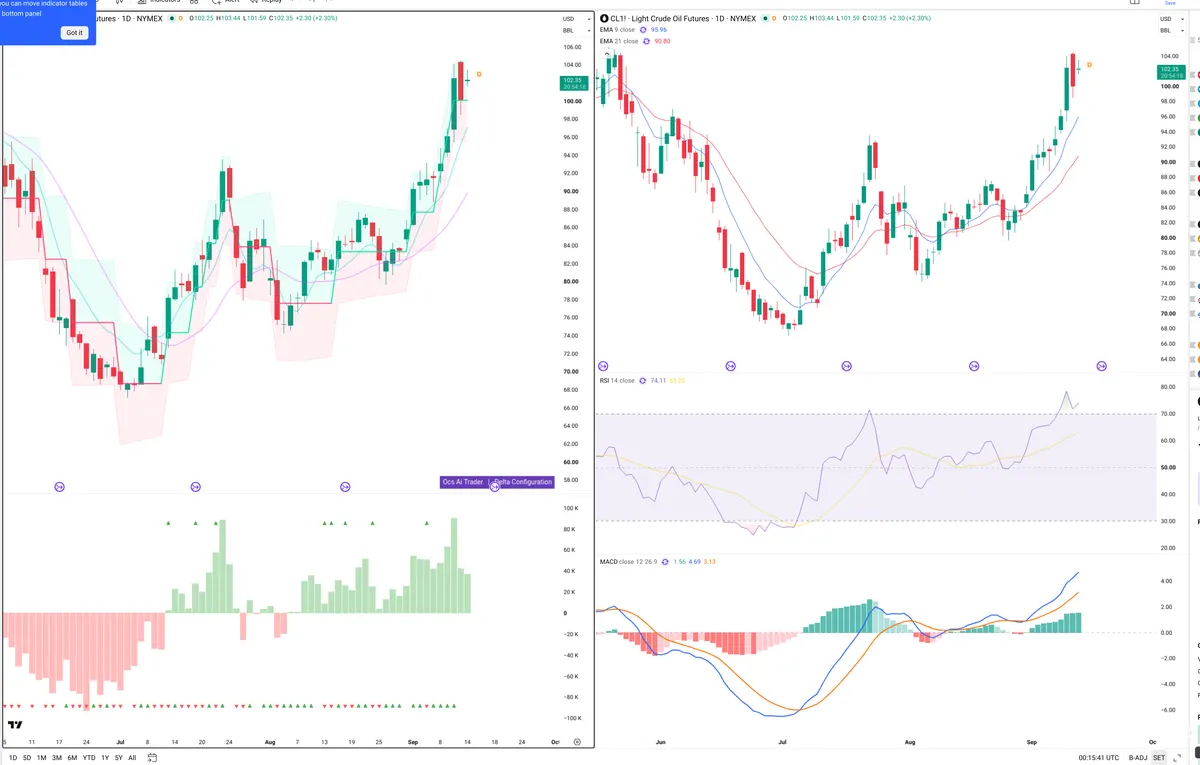1200x765 pixels.
Task: Select EMA 9 close legend label
Action: [617, 30]
